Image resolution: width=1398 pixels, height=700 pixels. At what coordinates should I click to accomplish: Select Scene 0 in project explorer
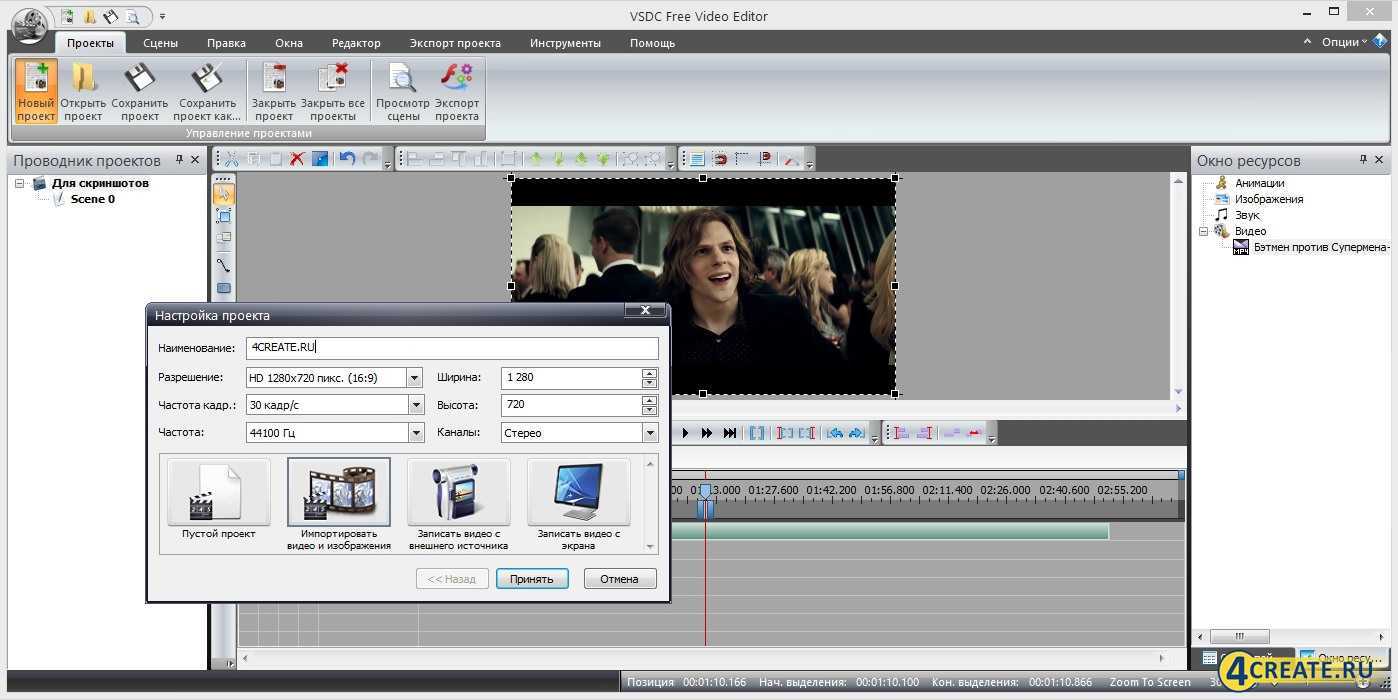point(92,199)
